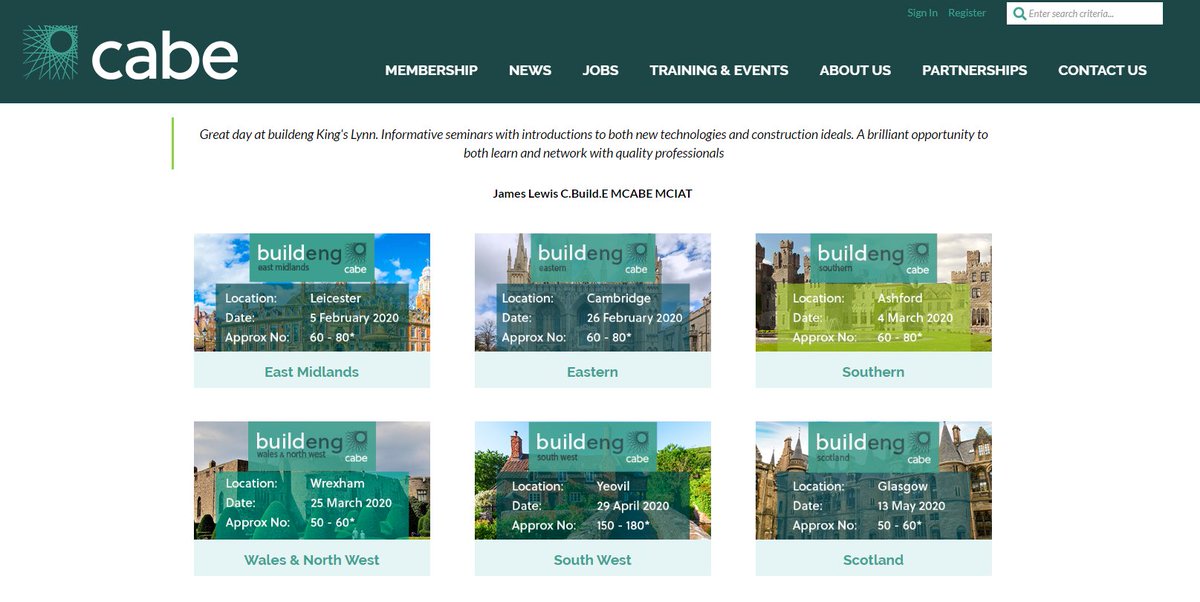Click the Eastern caption link

point(593,372)
